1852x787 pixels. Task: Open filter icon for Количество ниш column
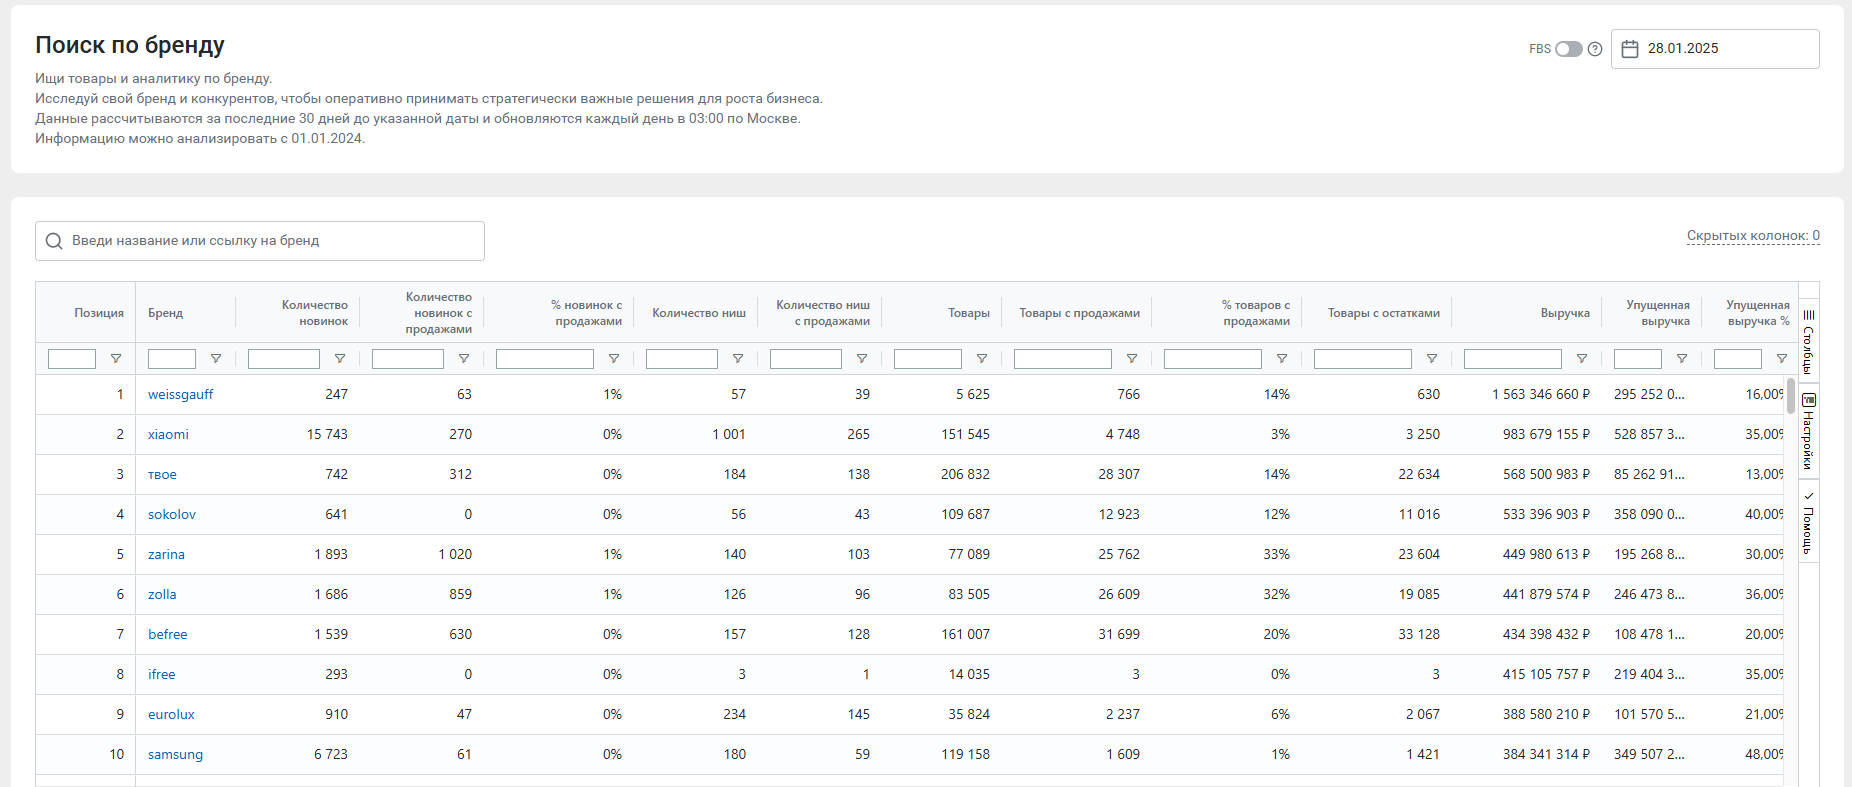pos(738,359)
